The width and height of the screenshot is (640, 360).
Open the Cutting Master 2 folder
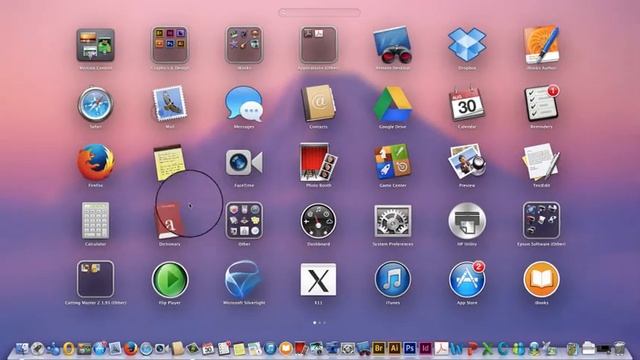96,279
